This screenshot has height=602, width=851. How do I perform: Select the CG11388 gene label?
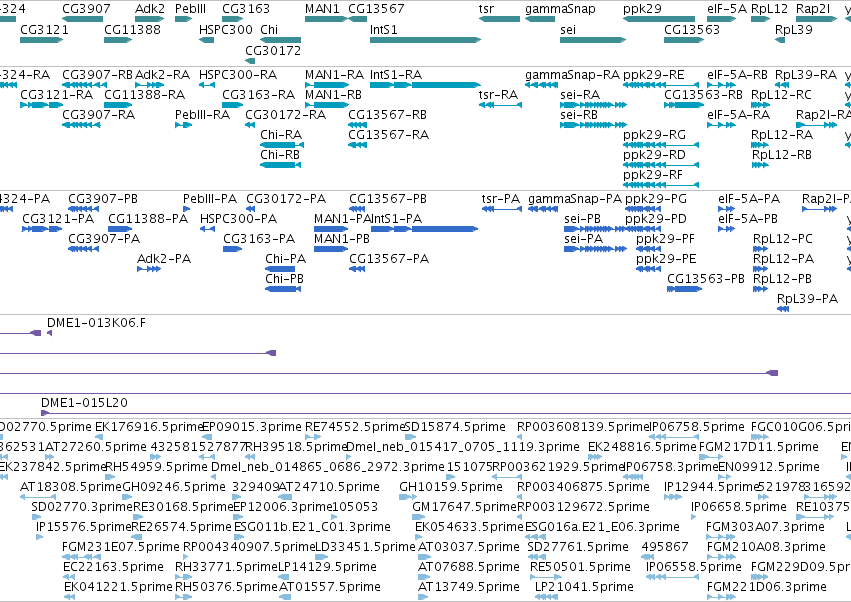point(132,29)
